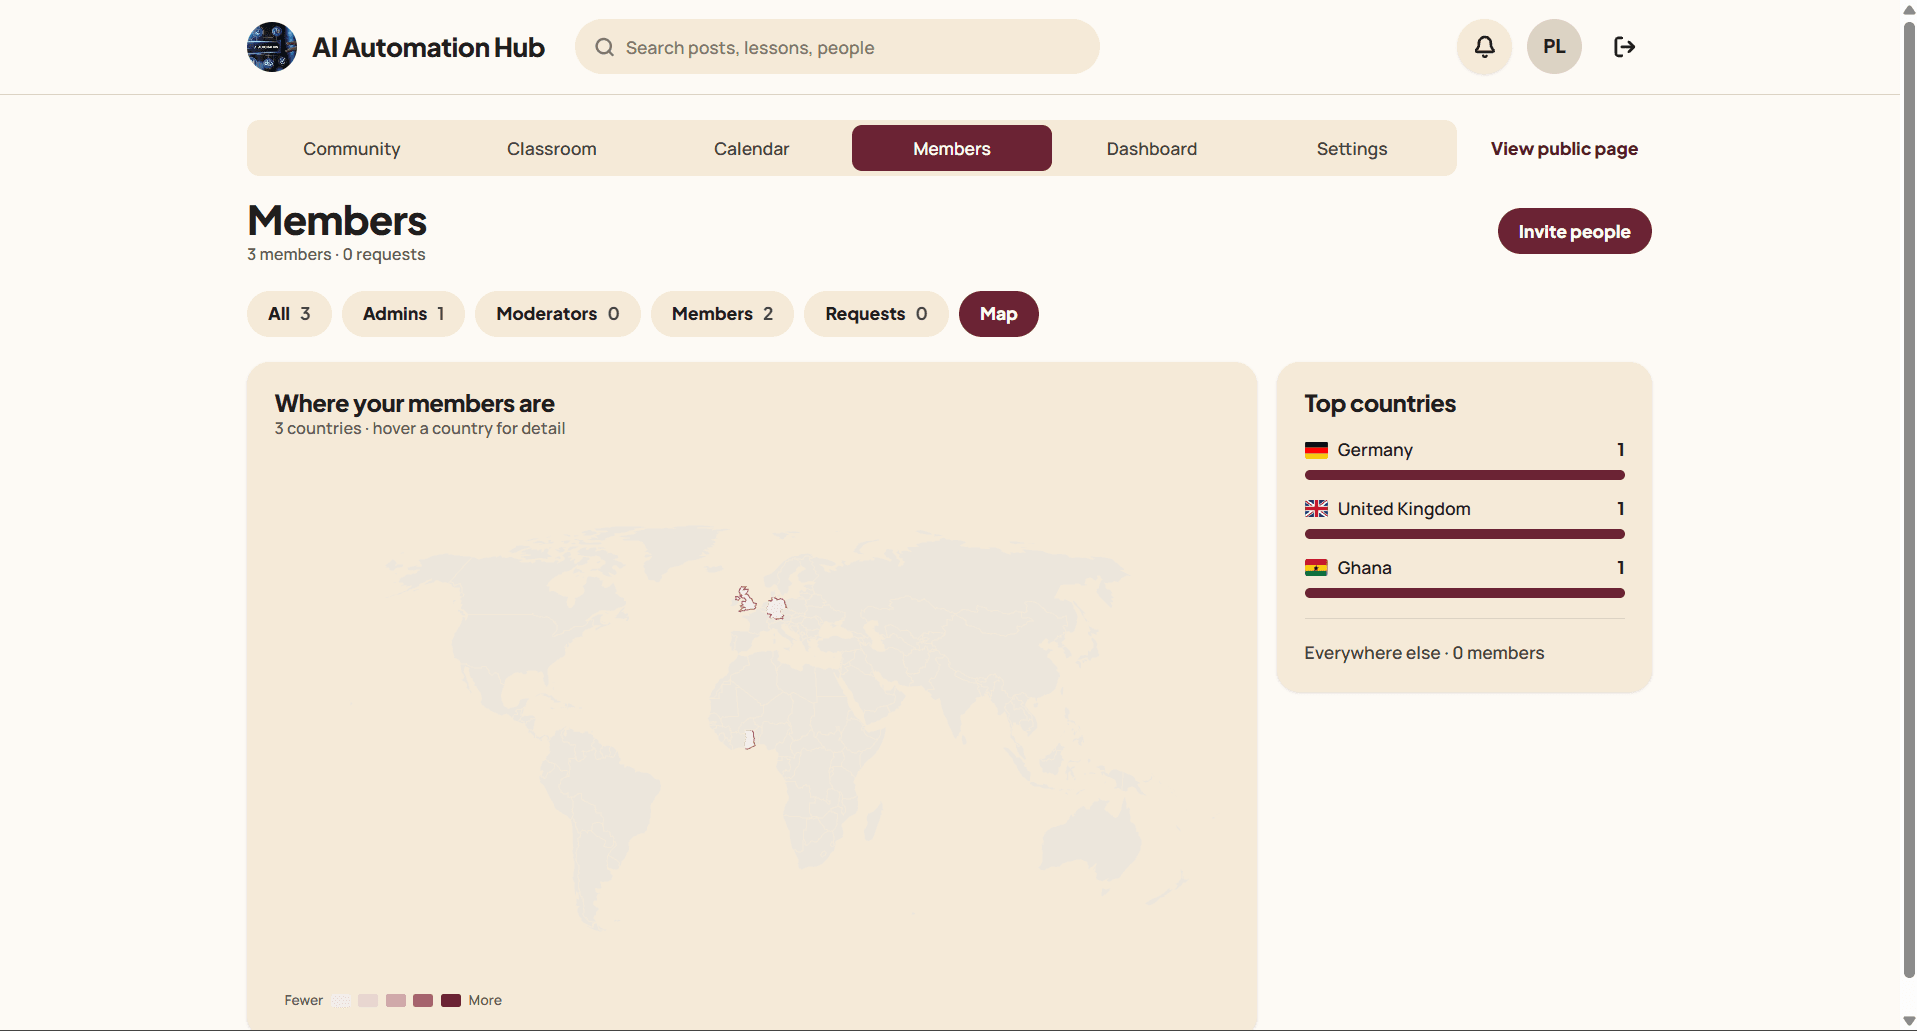Filter by Admins 1

403,314
